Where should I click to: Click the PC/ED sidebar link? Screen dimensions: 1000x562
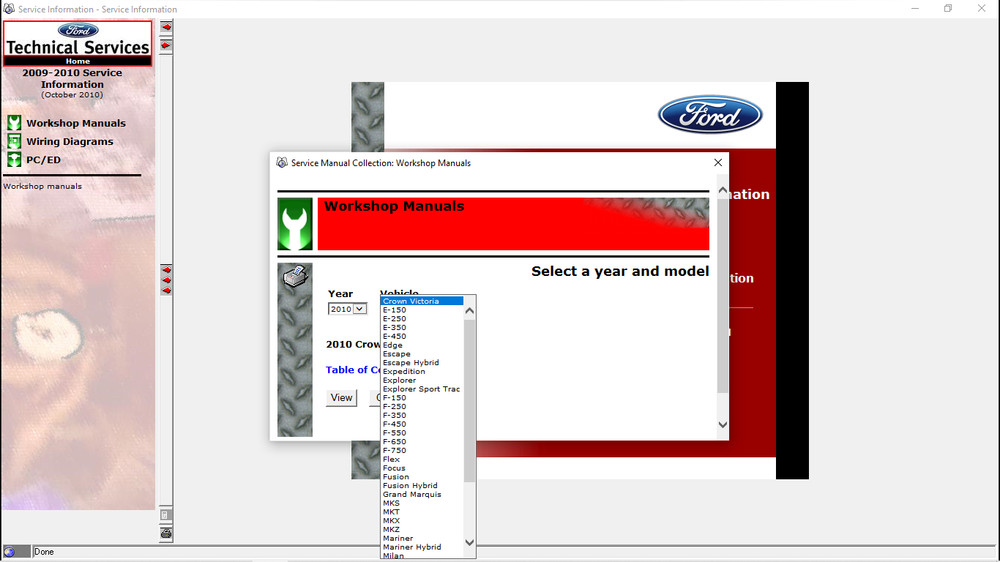(43, 160)
